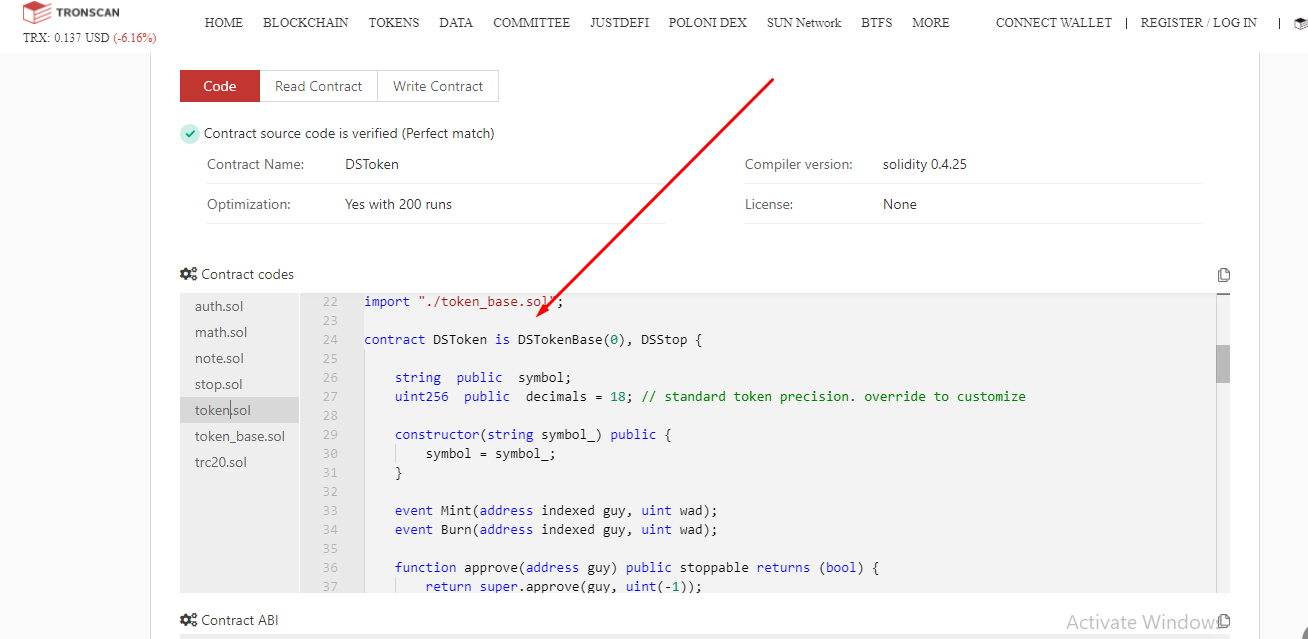Click the symbol = symbol_ assignment line
Screen dimensions: 1308x639
[490, 453]
